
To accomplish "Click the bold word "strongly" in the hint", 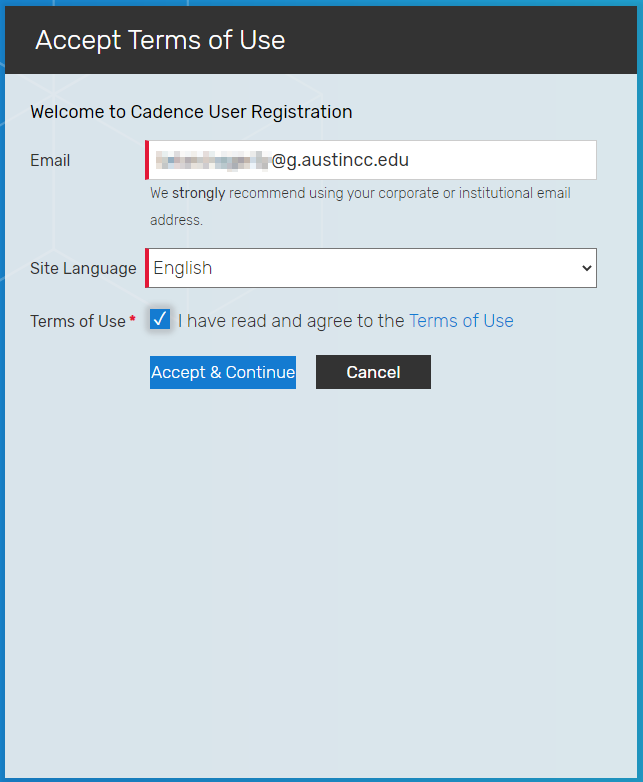I will point(198,193).
